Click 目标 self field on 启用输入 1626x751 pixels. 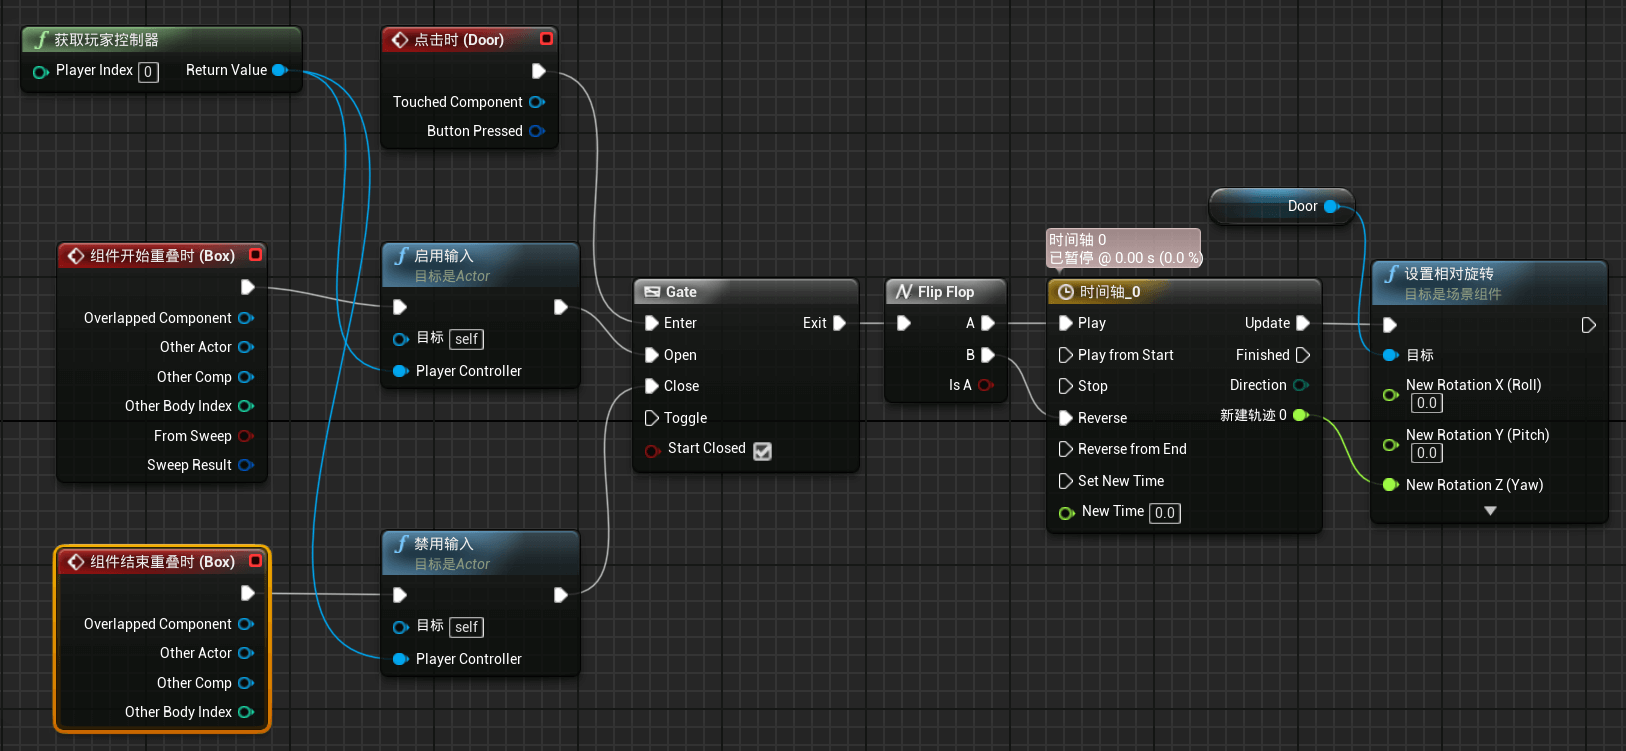pos(467,339)
